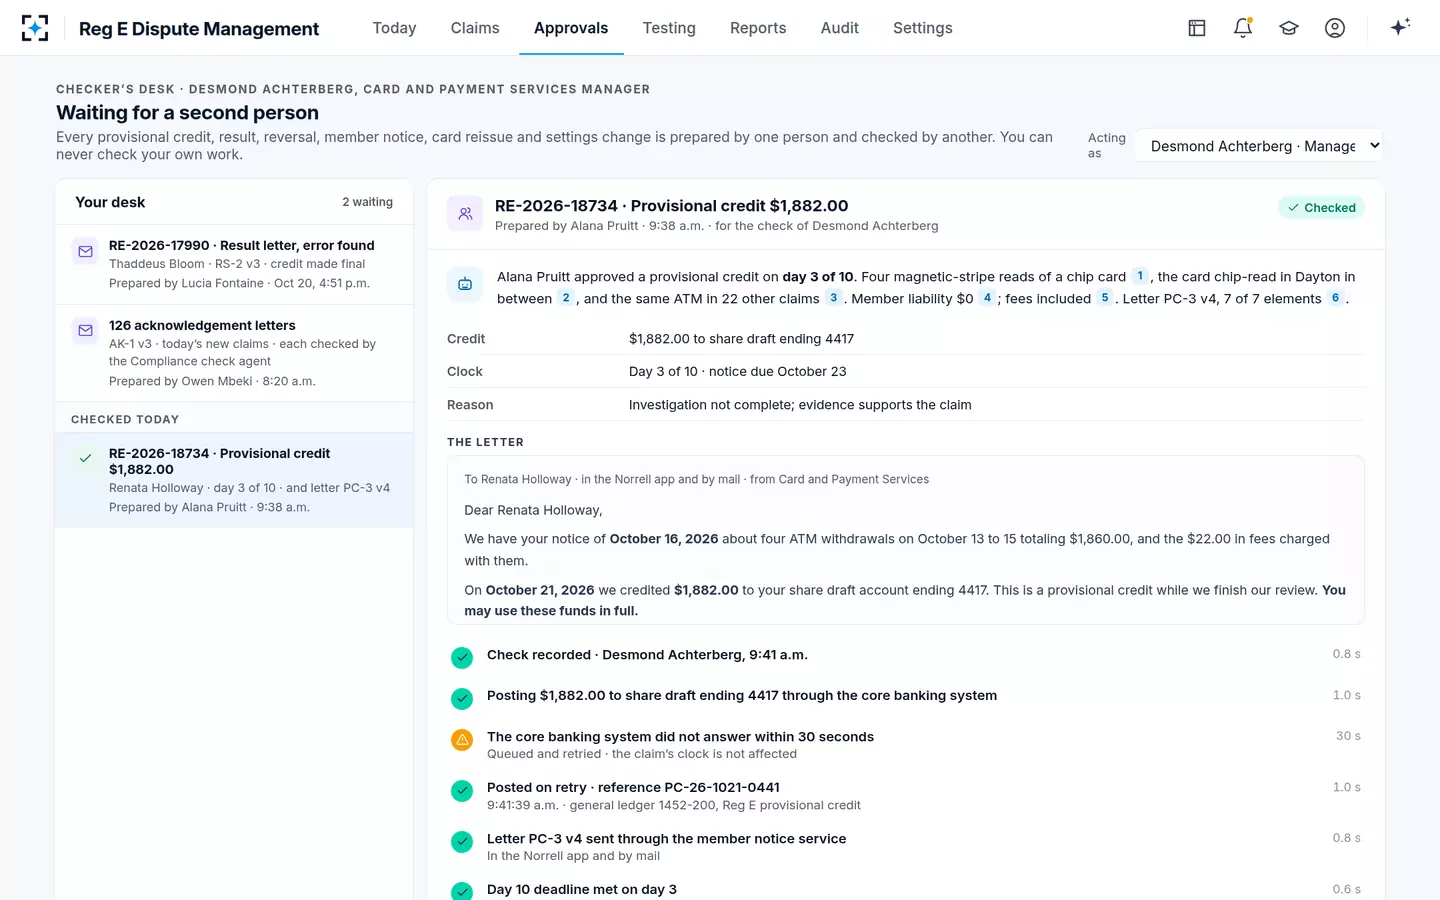This screenshot has height=900, width=1440.
Task: Click the two-person icon beside claim title
Action: pyautogui.click(x=465, y=213)
